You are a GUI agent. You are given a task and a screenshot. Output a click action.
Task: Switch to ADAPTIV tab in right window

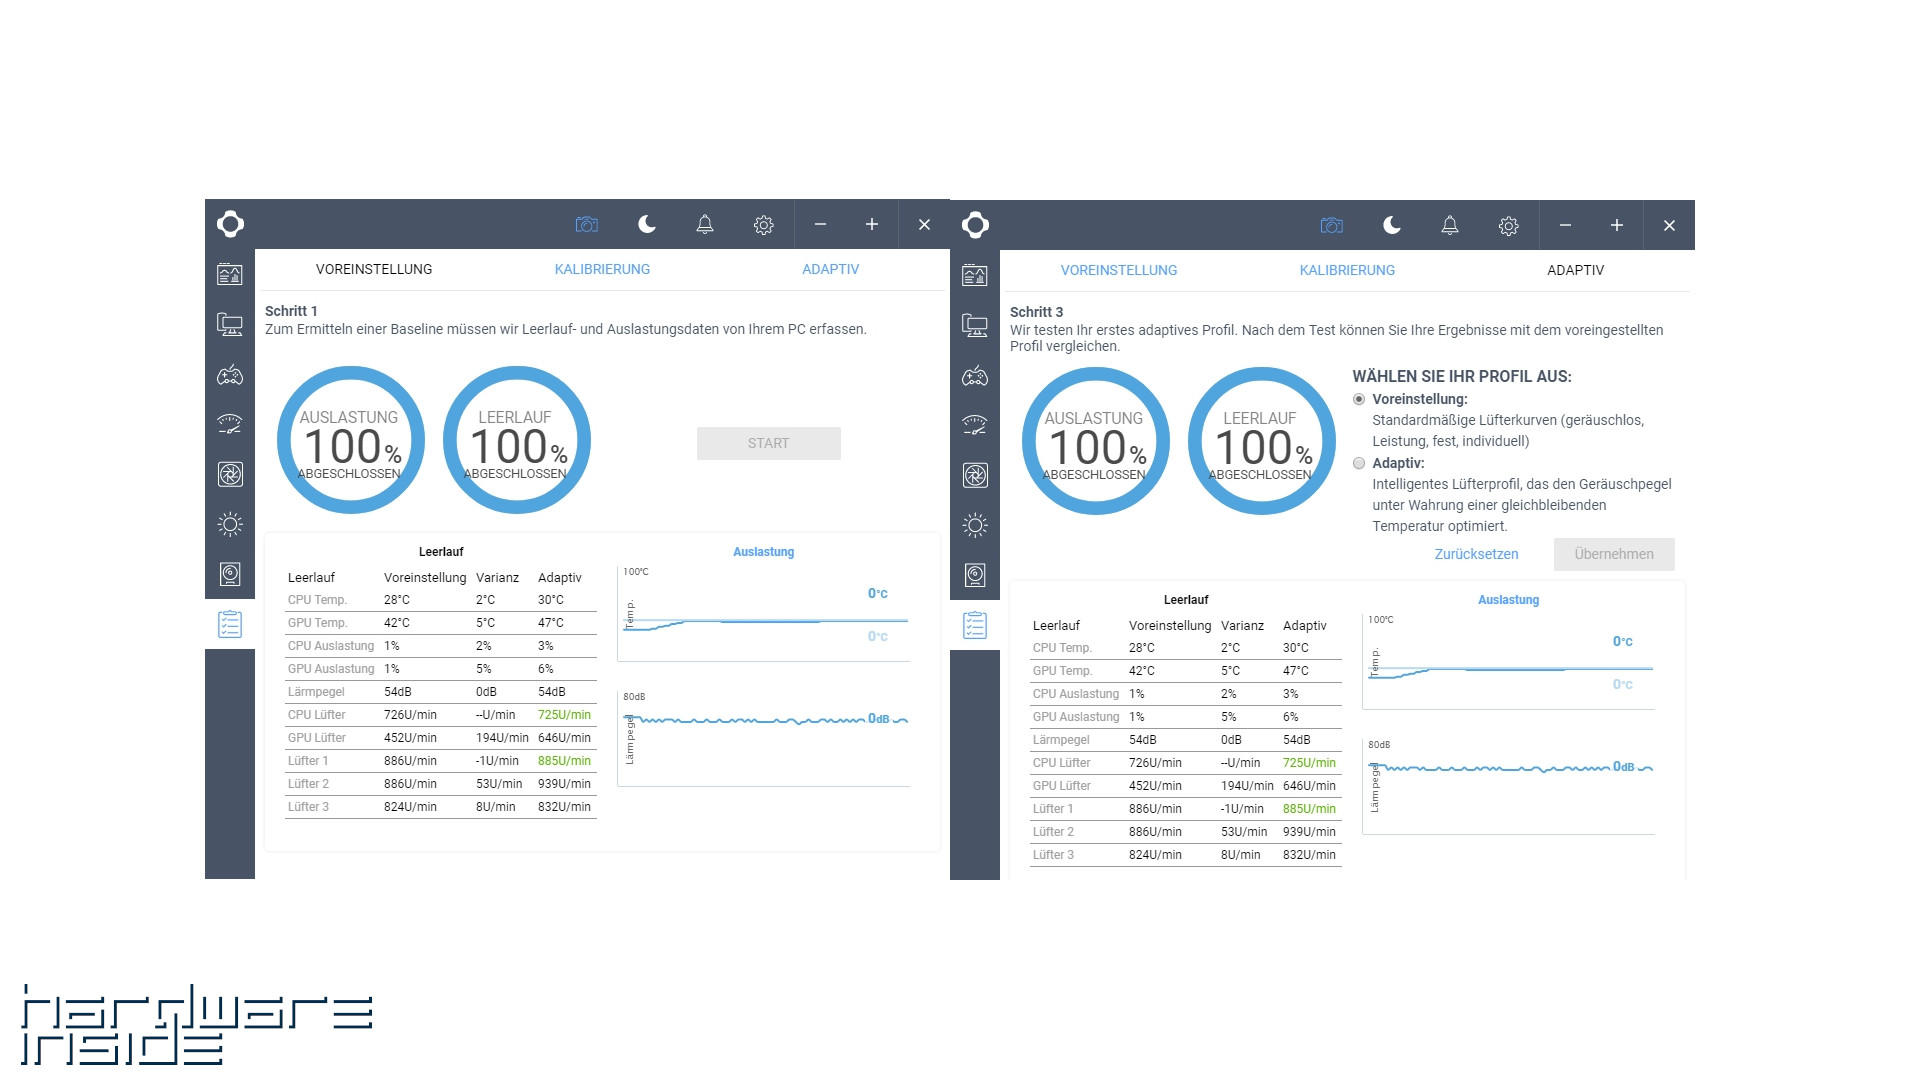pos(1575,270)
